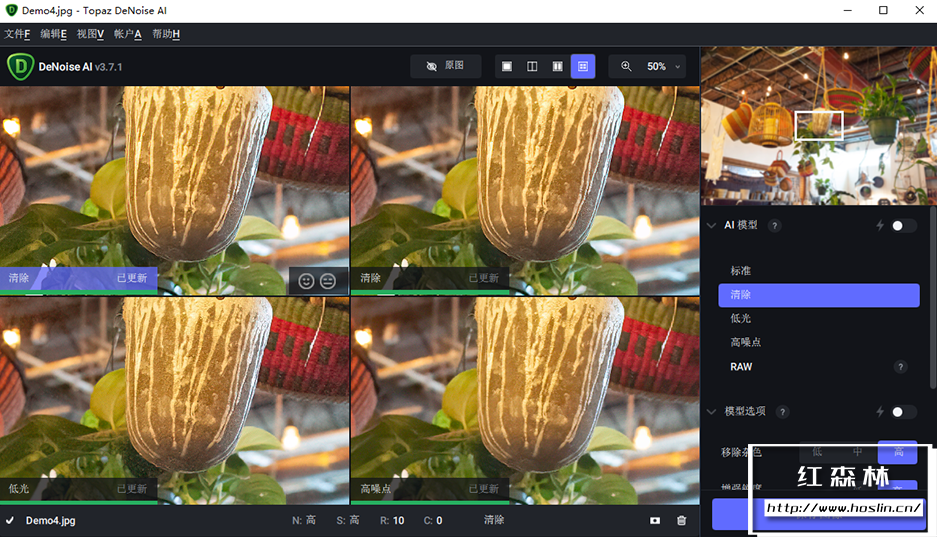Select the 低光 model
Screen dimensions: 937x537
pos(819,318)
